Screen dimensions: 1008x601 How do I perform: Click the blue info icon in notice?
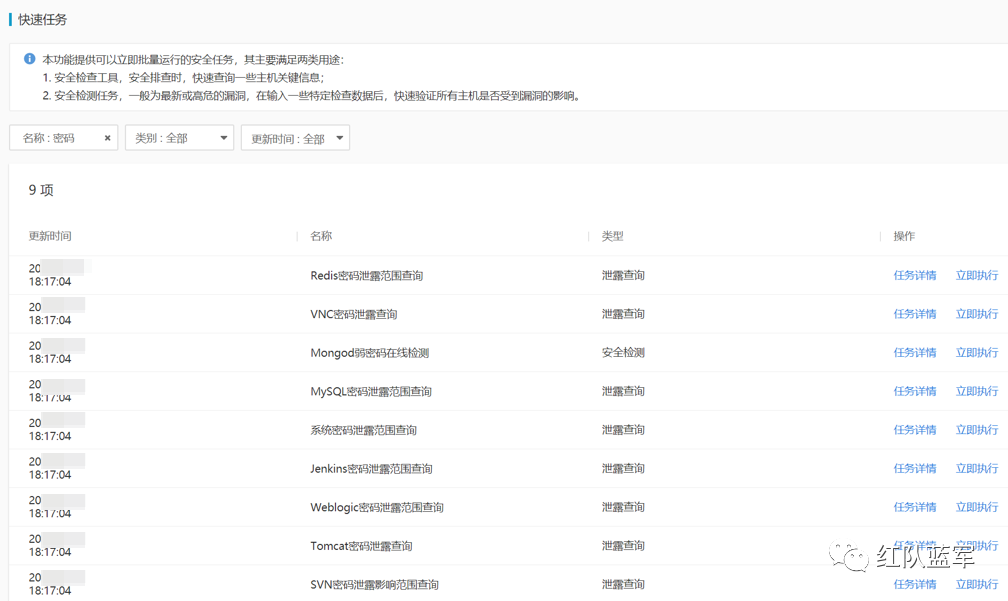point(30,59)
